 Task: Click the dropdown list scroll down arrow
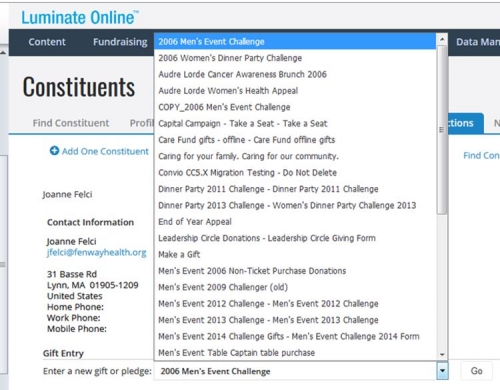(442, 355)
